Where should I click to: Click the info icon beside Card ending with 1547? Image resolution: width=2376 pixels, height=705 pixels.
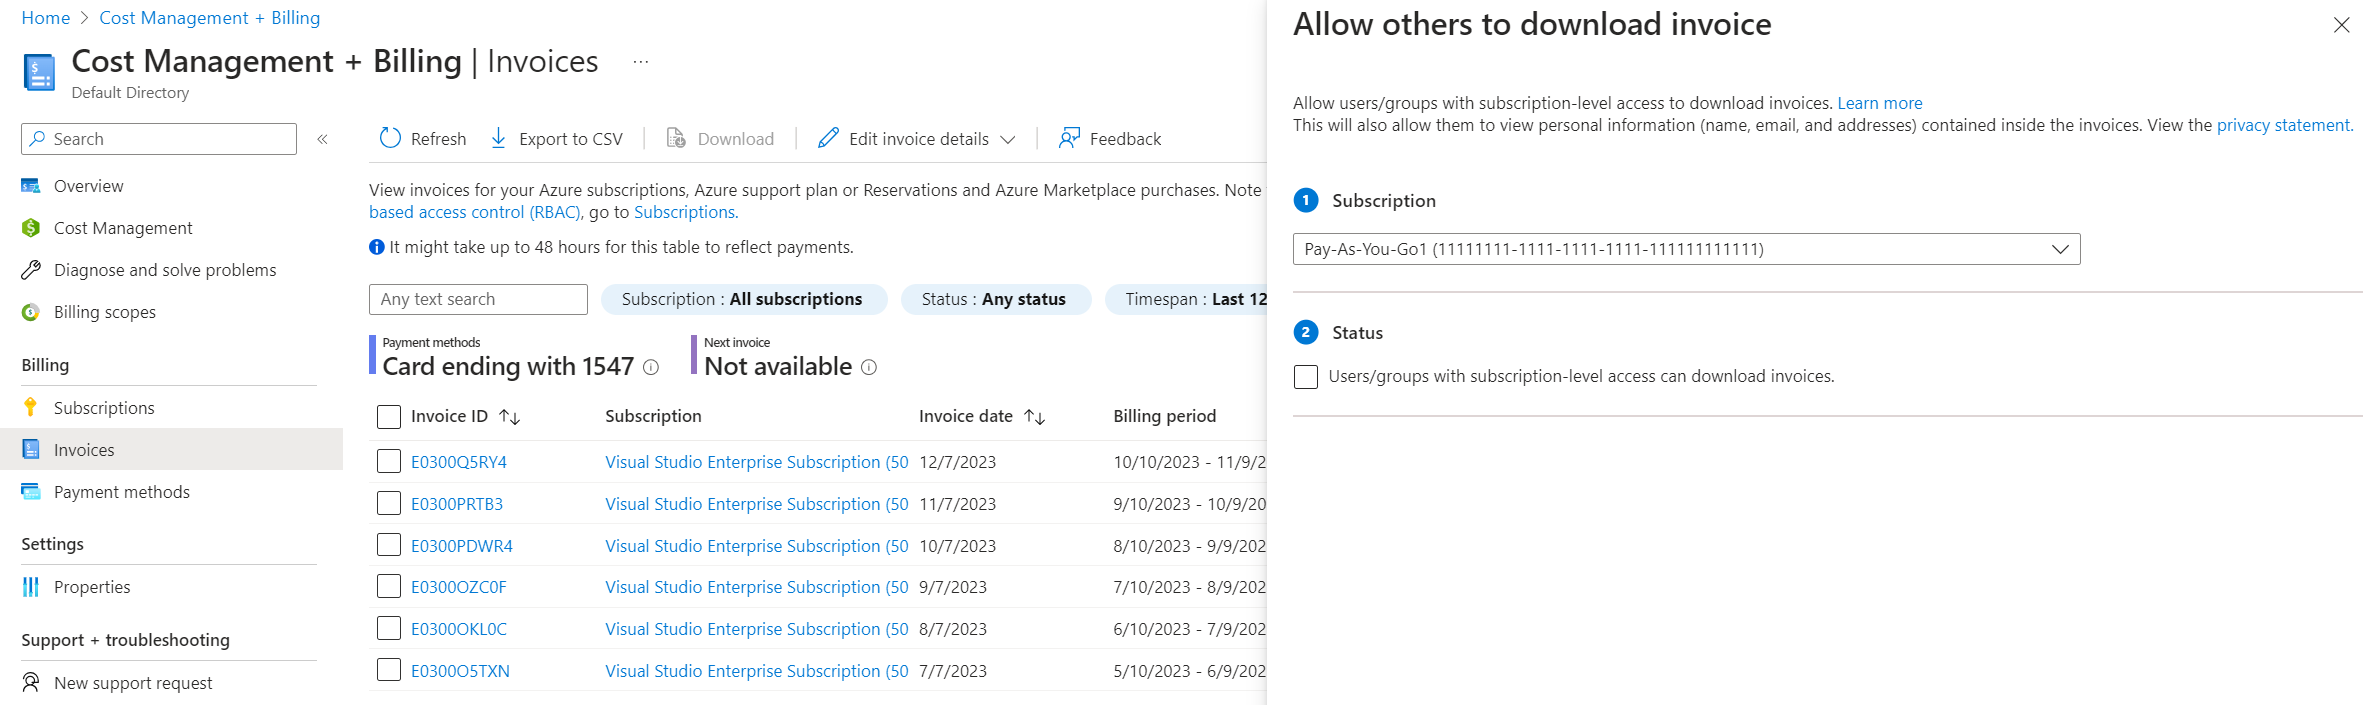pos(651,368)
